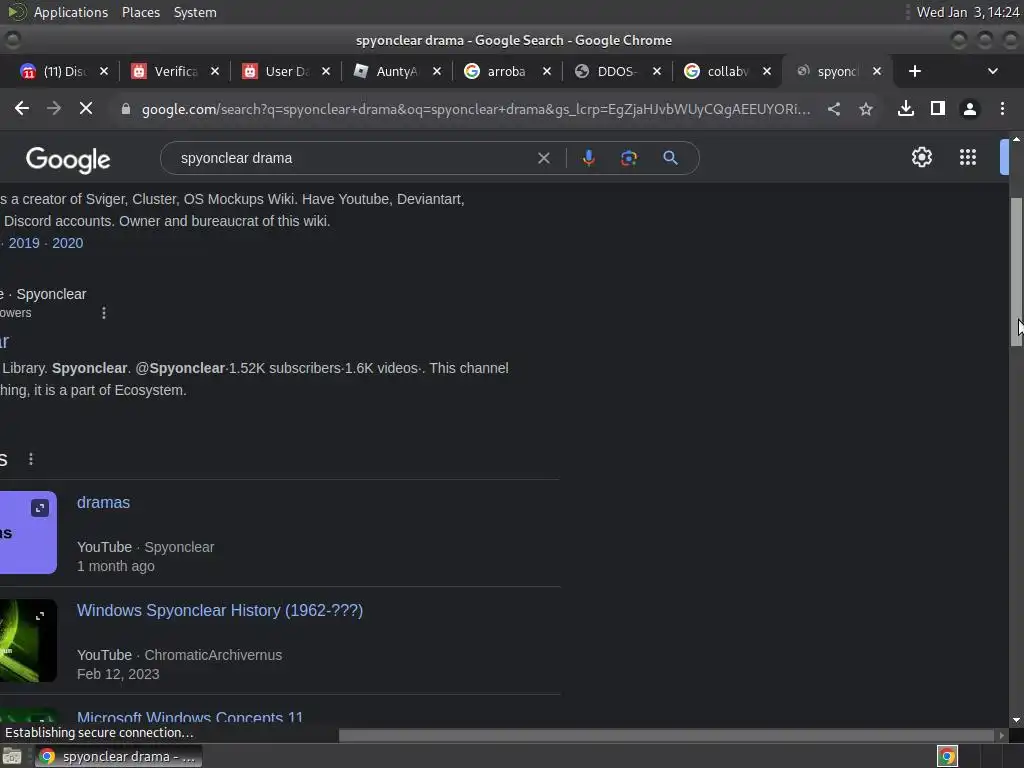Clear the Google search box text
This screenshot has width=1024, height=768.
(x=543, y=158)
